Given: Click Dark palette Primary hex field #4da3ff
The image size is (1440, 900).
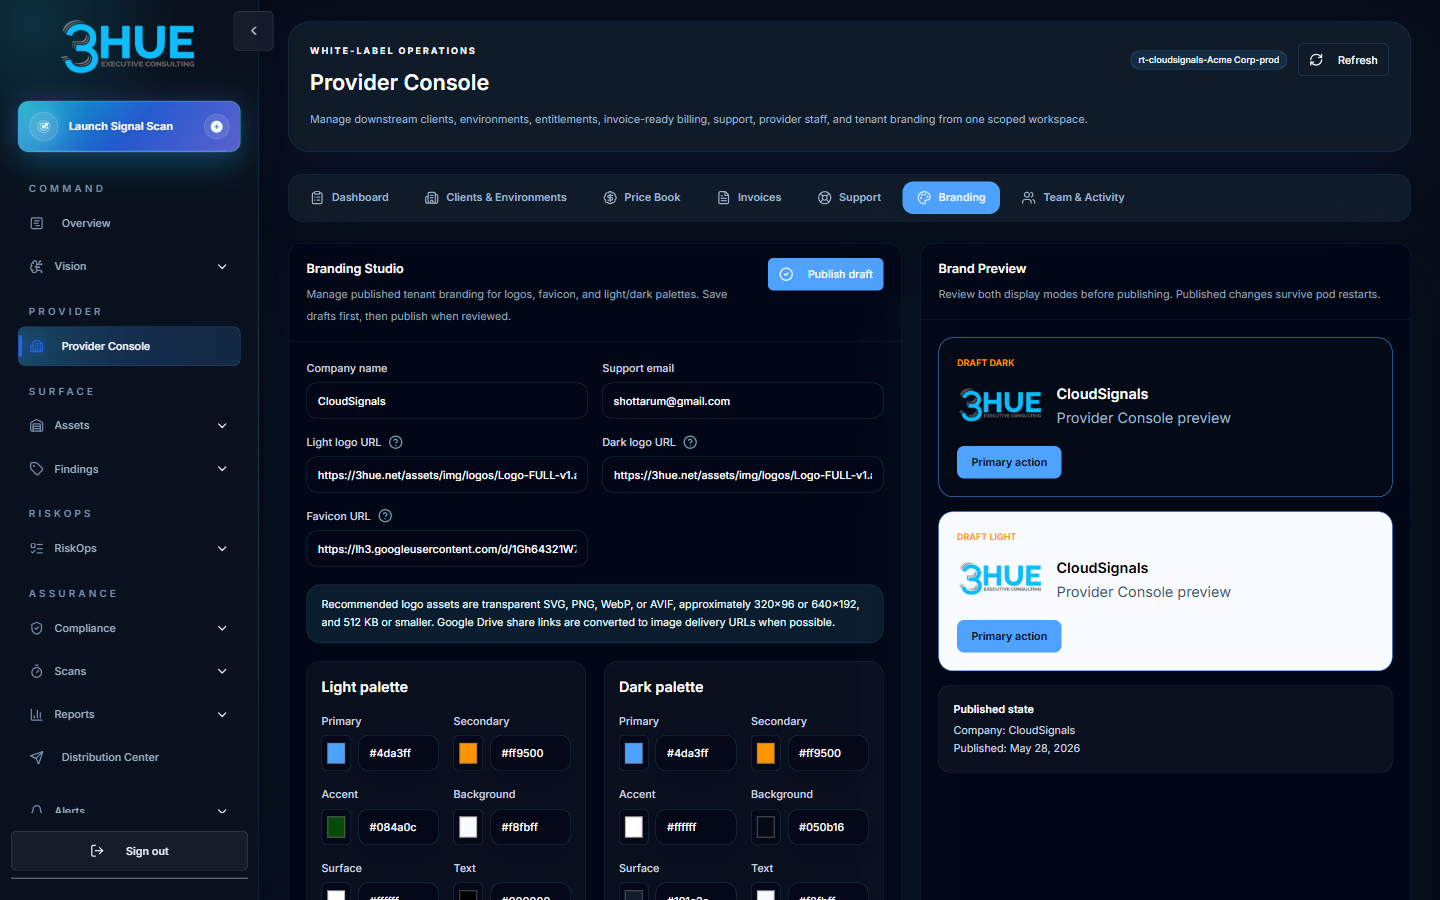Looking at the screenshot, I should 696,753.
